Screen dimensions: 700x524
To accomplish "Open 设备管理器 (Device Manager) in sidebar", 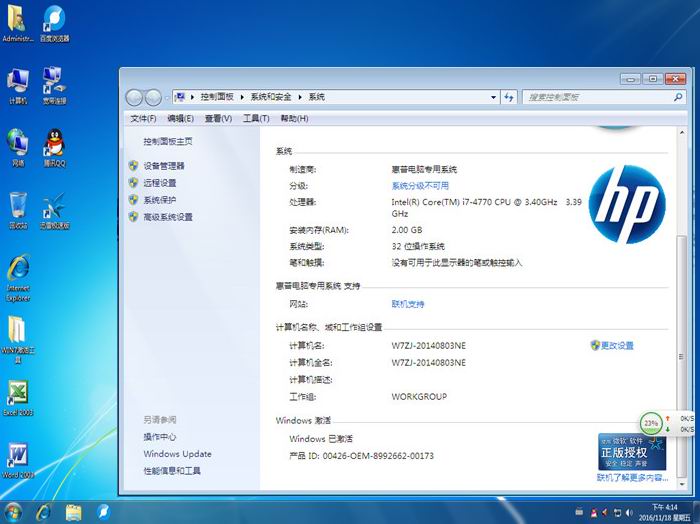I will [163, 166].
